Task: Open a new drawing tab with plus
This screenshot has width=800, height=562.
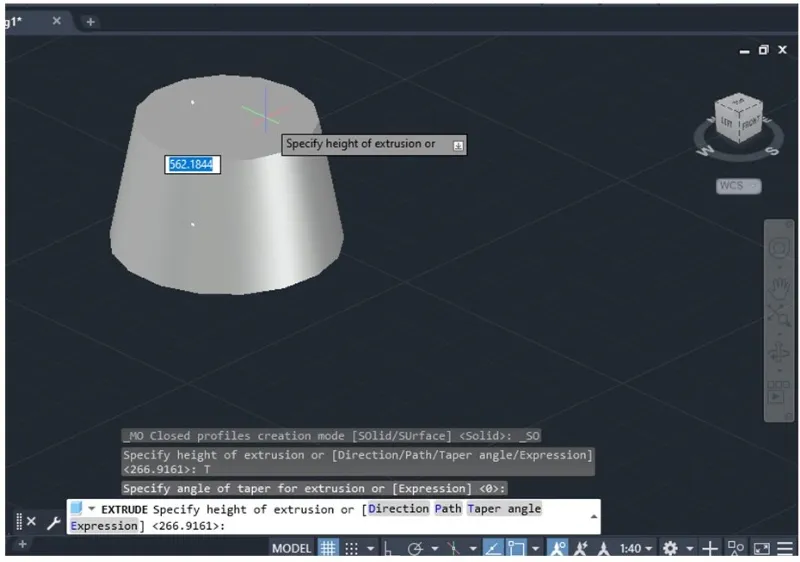Action: [89, 21]
